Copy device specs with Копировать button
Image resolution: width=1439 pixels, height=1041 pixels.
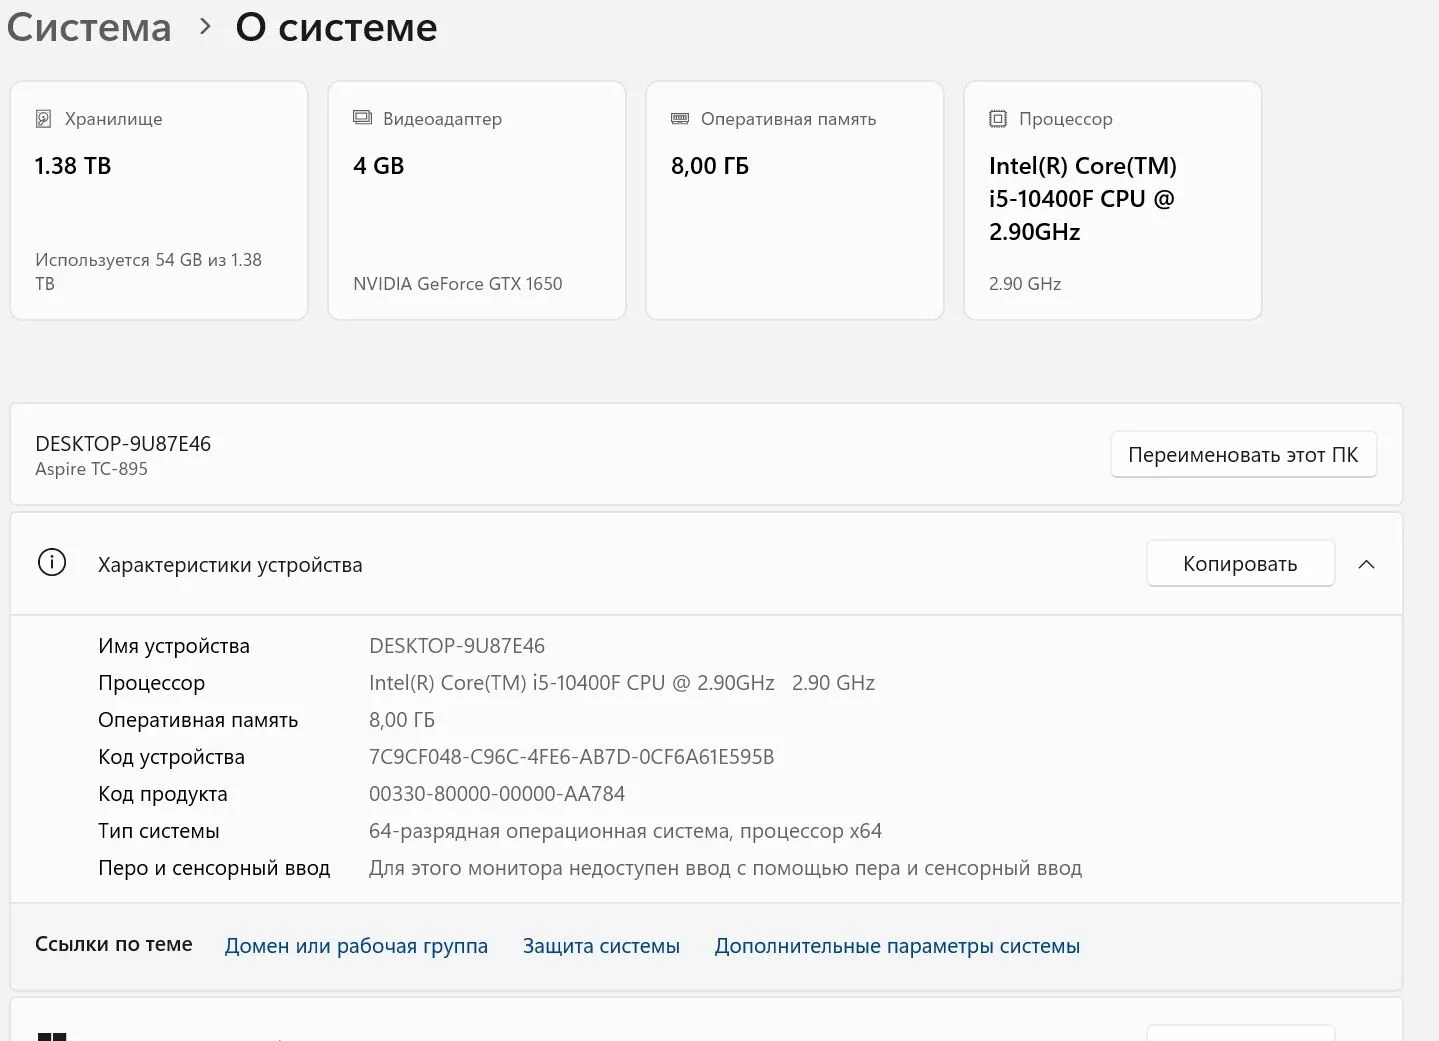click(x=1240, y=564)
